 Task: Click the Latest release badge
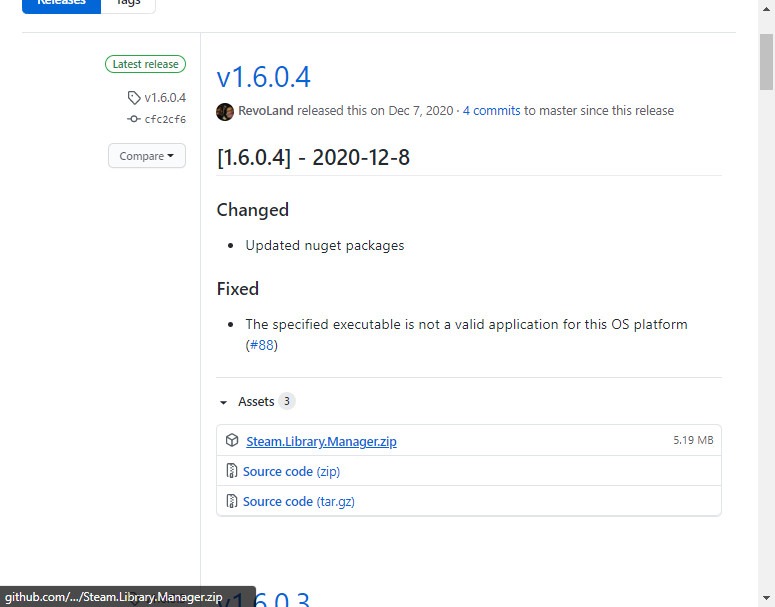tap(145, 64)
